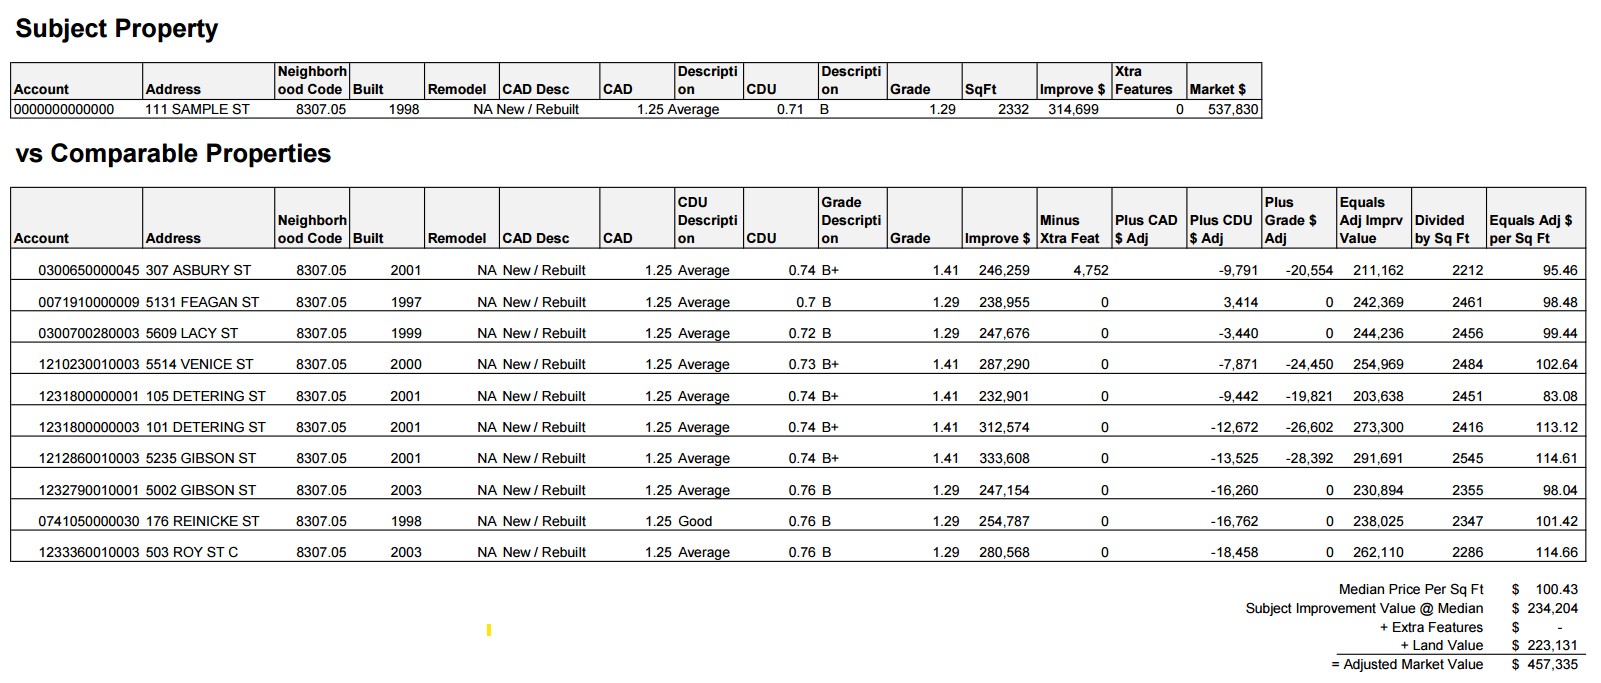
Task: Select adjusted market value 457,335
Action: pyautogui.click(x=1552, y=664)
